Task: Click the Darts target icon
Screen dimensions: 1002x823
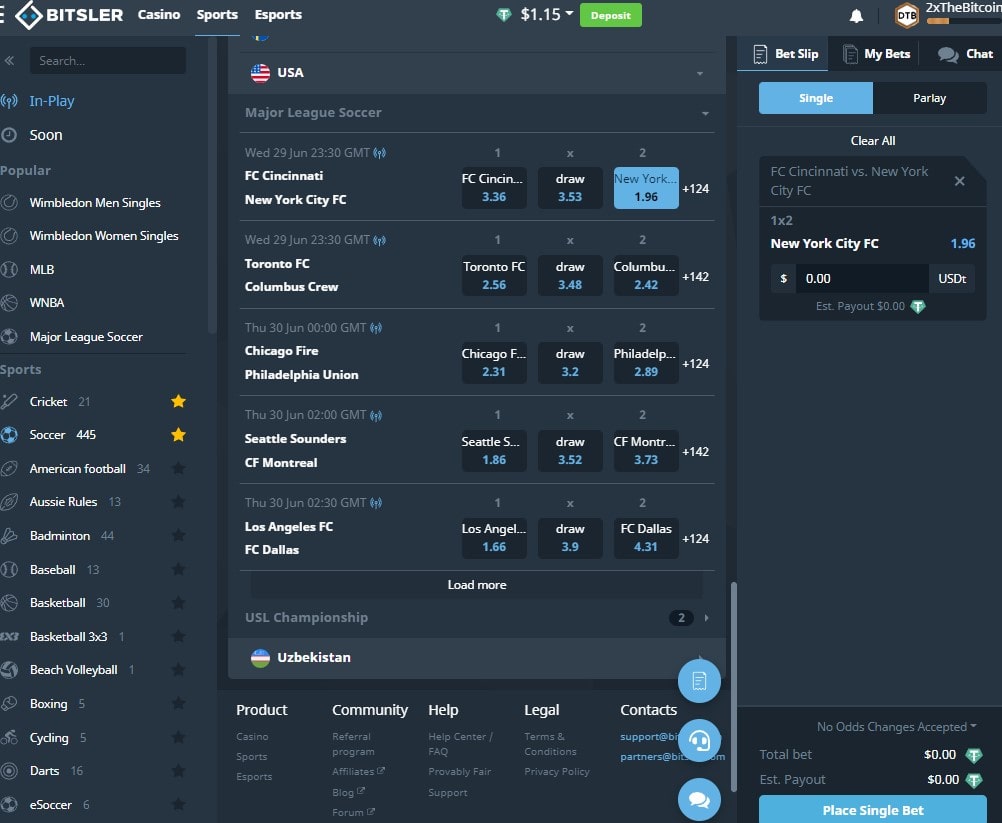Action: 9,771
